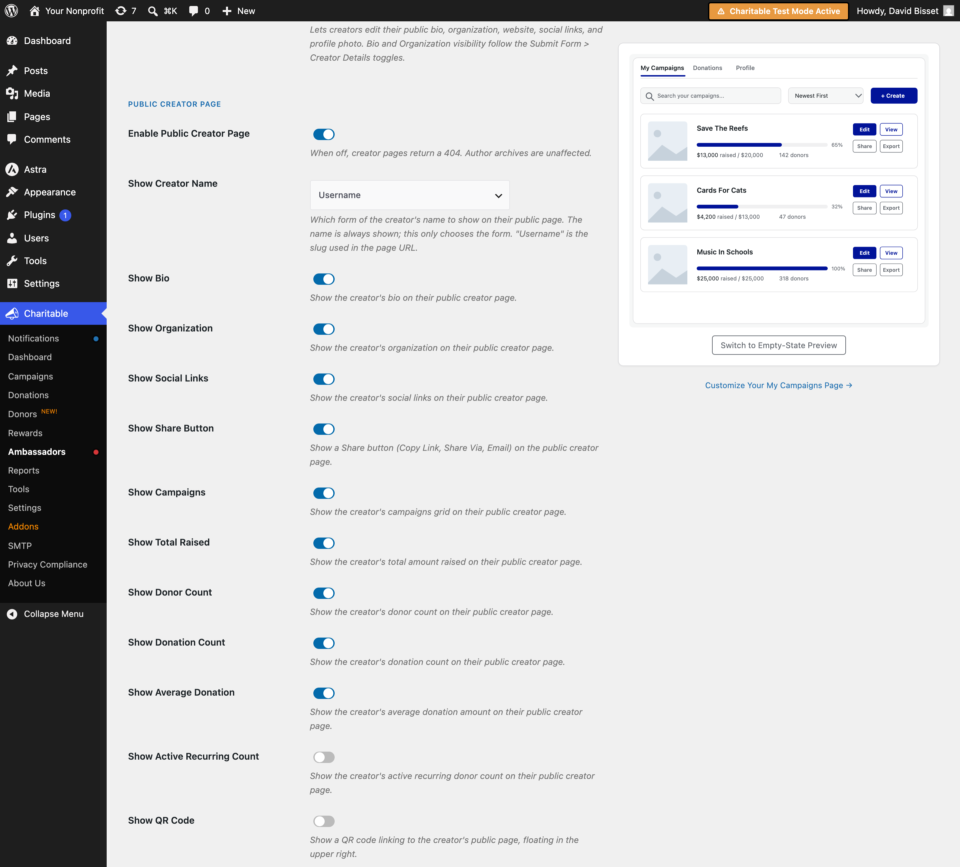Viewport: 960px width, 867px height.
Task: Click the Users person icon
Action: (12, 238)
